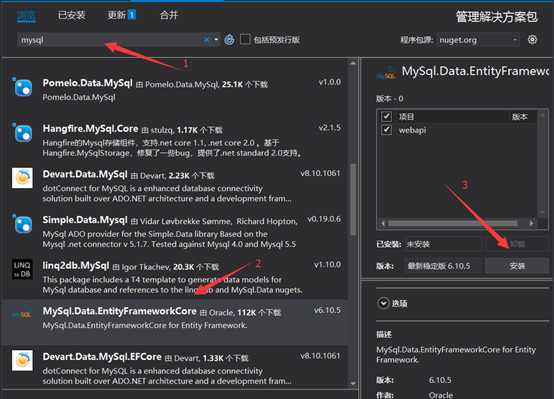Click package list scroll-down arrow
The image size is (554, 399).
(x=353, y=383)
